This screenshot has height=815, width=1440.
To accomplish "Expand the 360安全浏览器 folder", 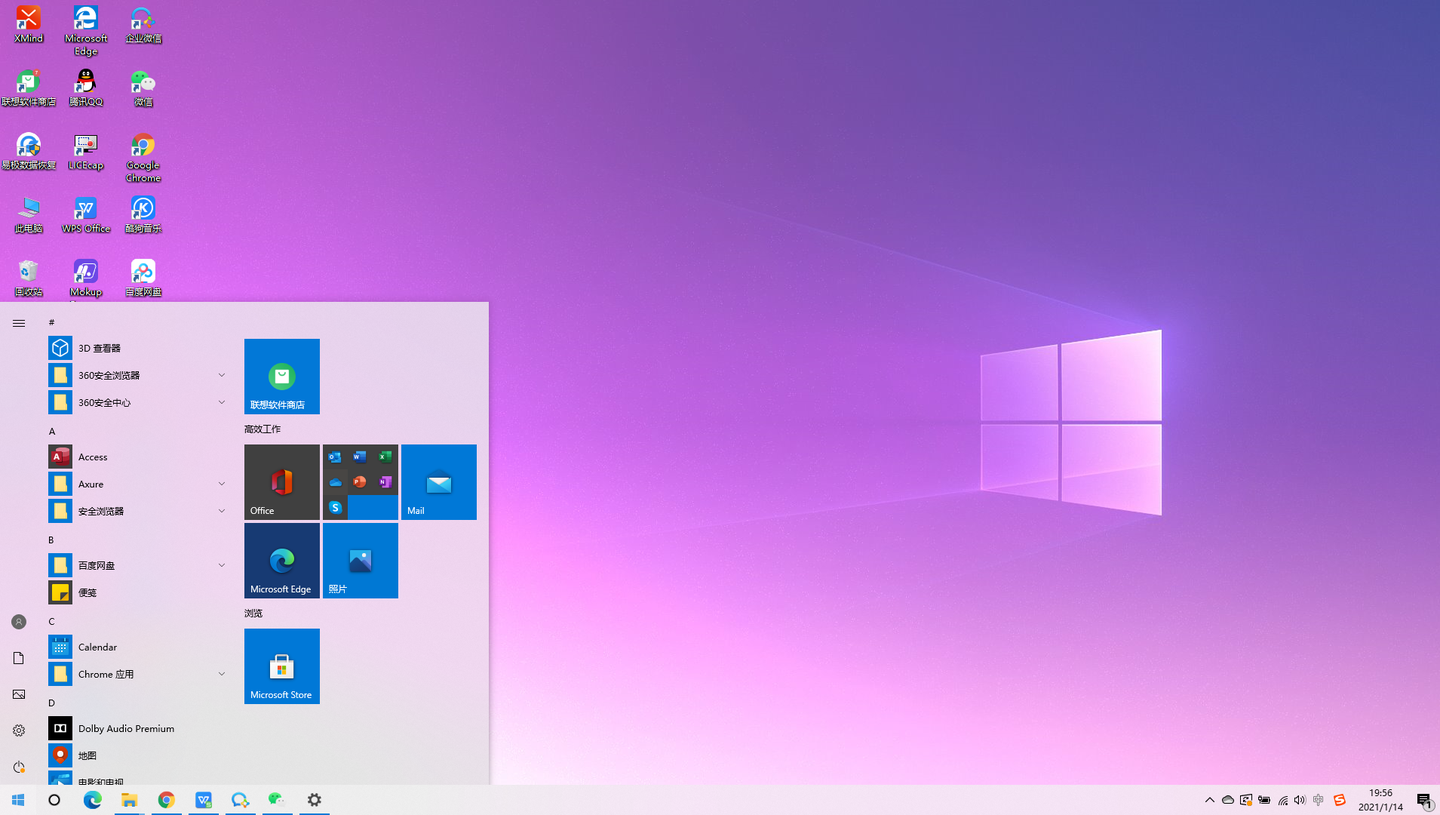I will [x=139, y=375].
